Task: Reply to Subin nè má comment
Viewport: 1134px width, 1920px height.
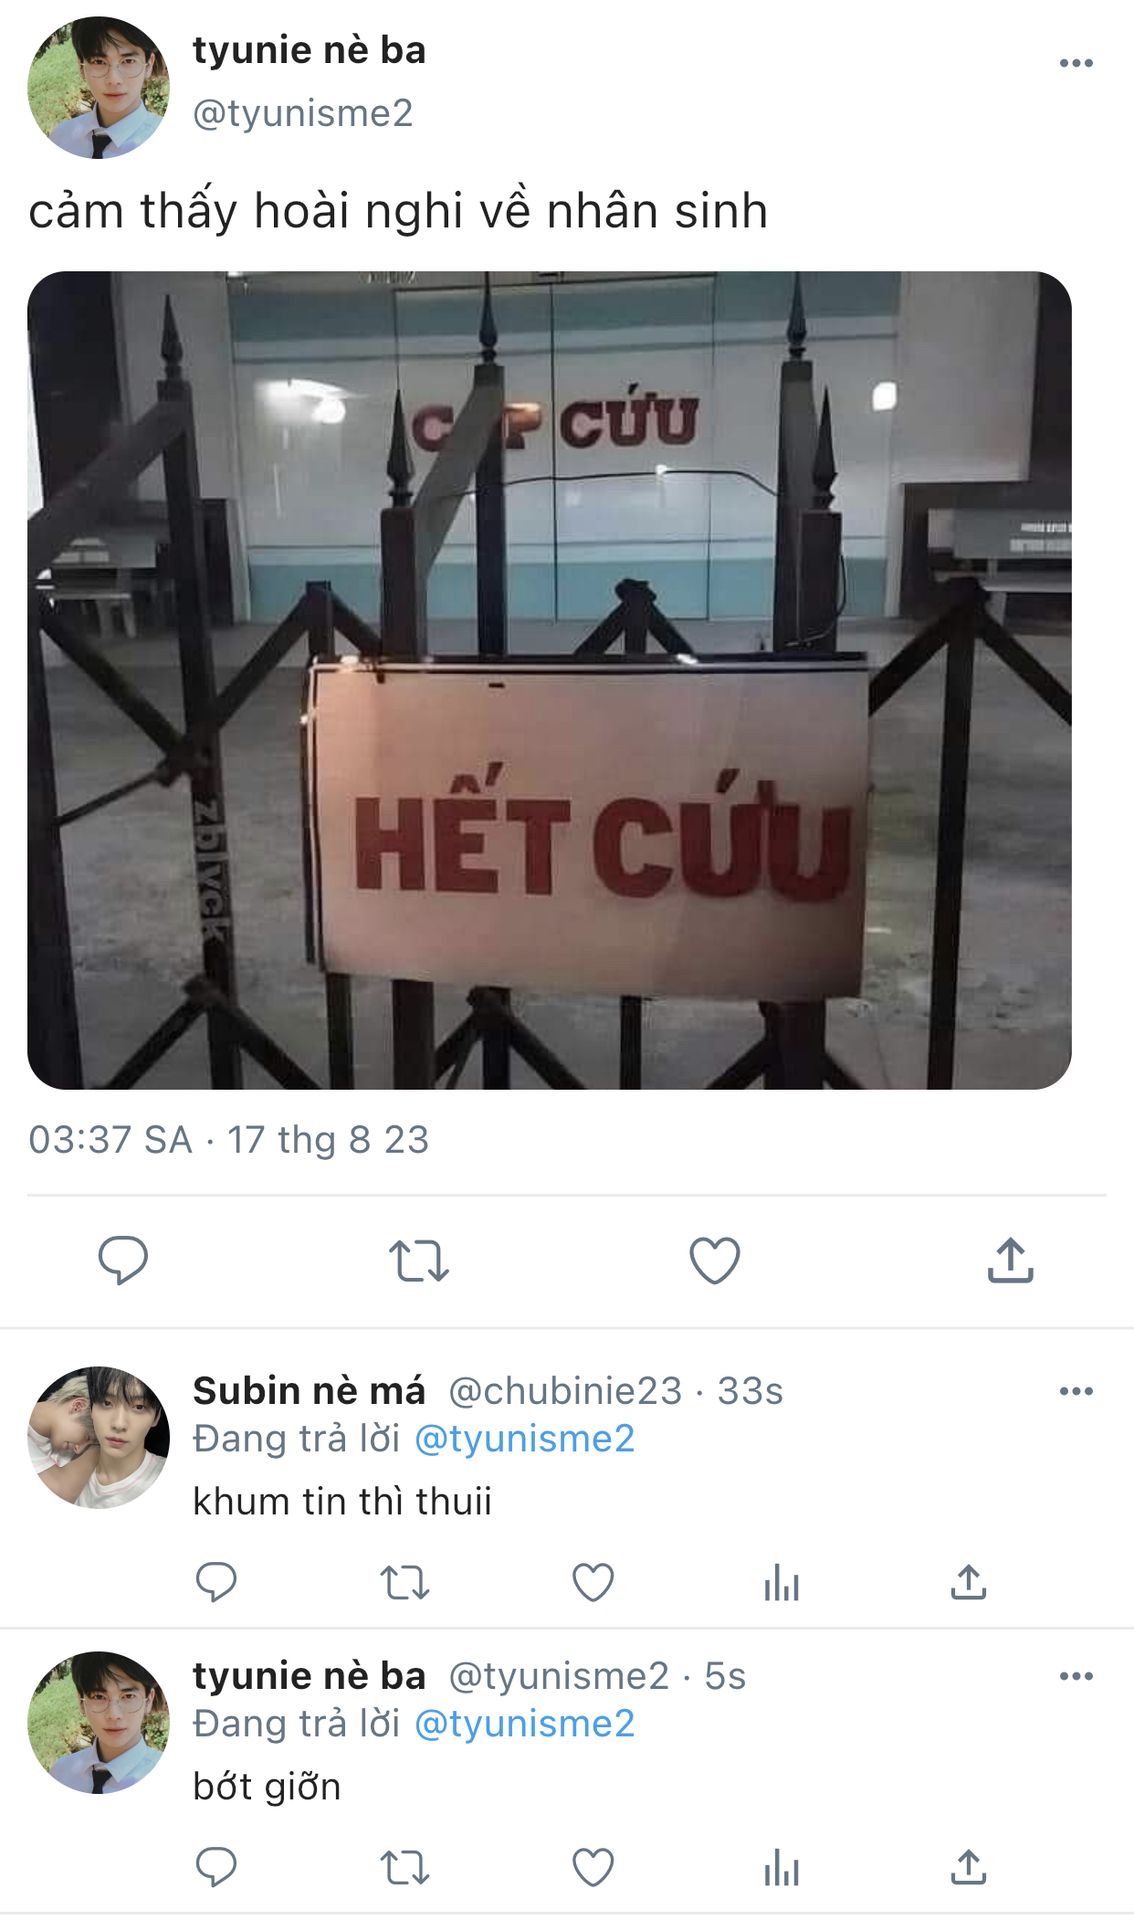Action: pos(216,1582)
